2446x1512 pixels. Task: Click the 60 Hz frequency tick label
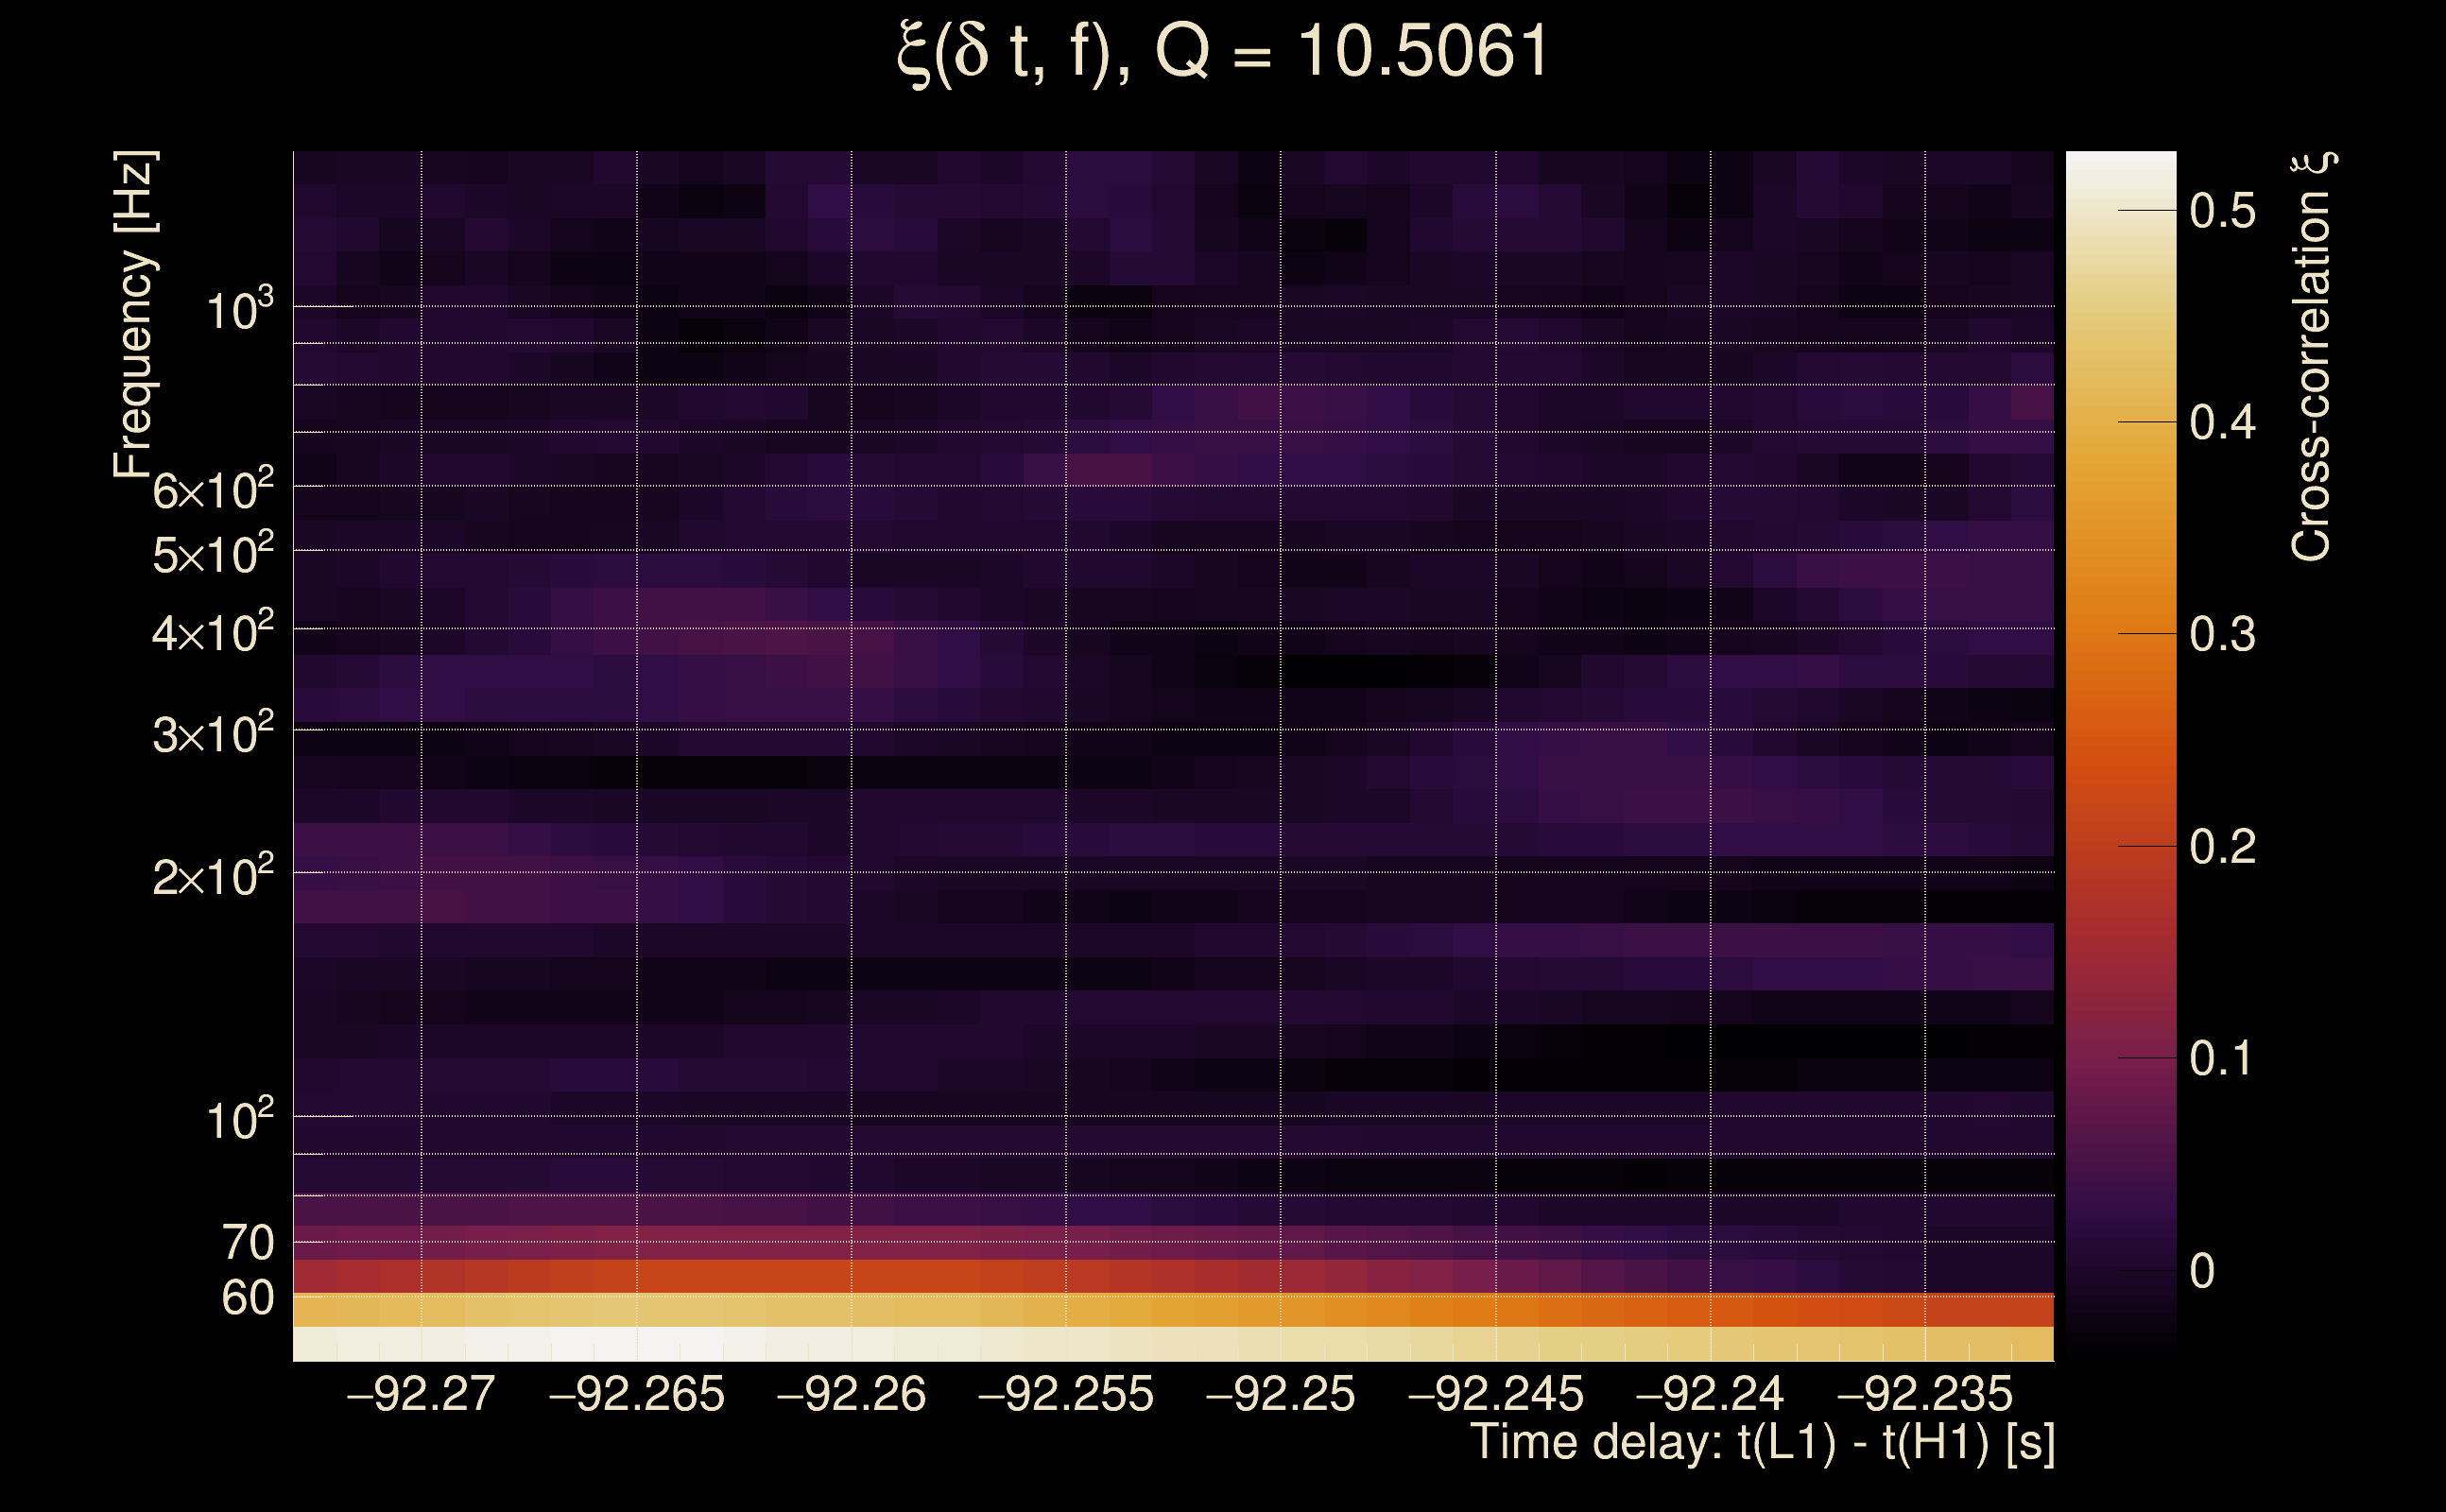click(x=247, y=1298)
